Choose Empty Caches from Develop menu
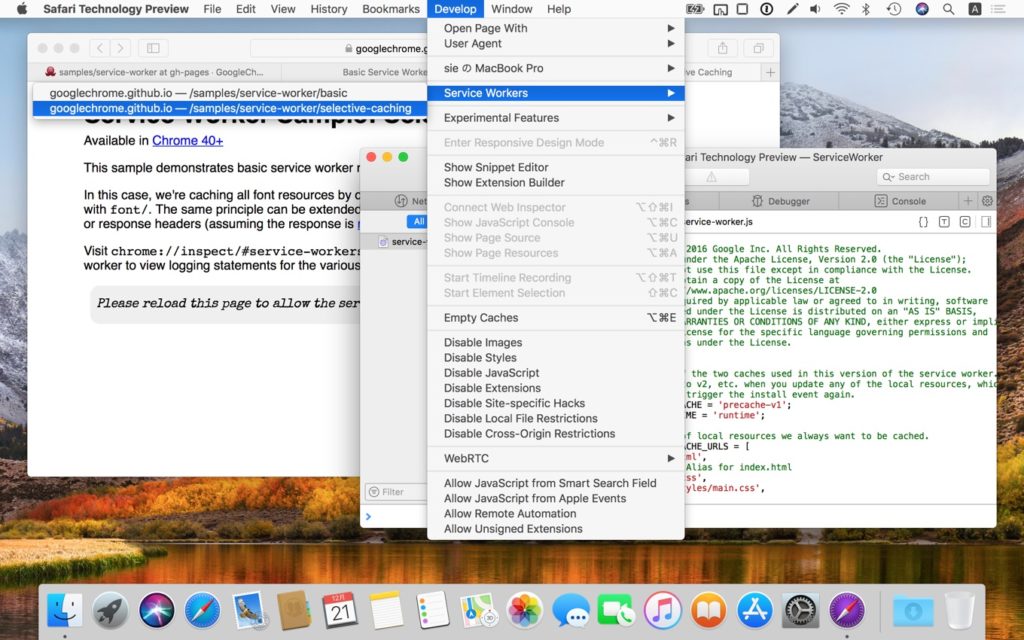This screenshot has width=1024, height=640. tap(481, 318)
